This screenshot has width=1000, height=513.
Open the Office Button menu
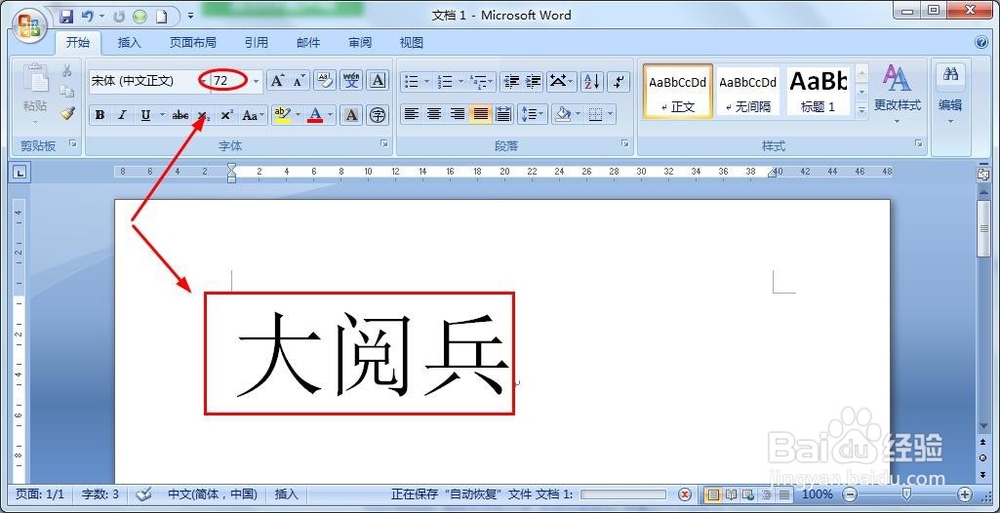tap(29, 27)
